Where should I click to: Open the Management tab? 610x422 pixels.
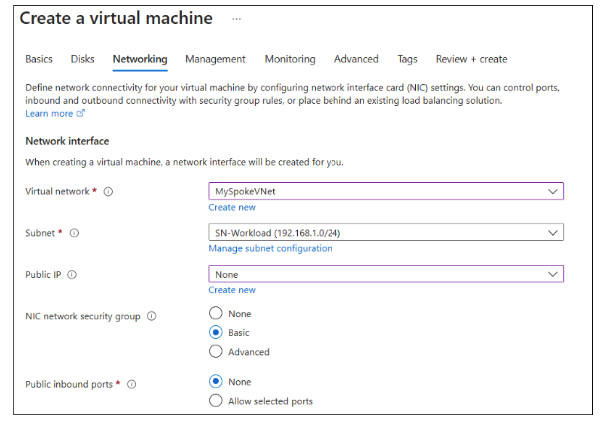point(215,59)
